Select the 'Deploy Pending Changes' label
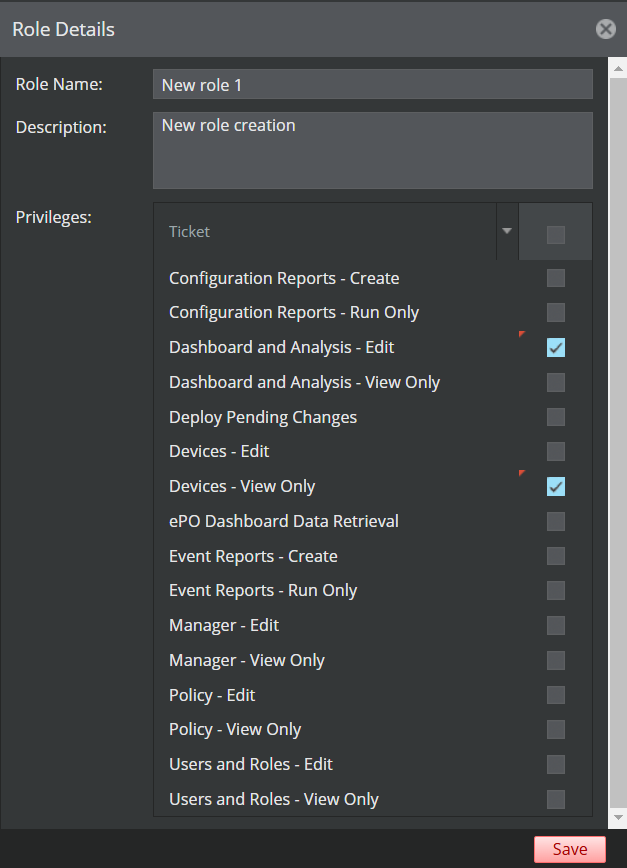627x868 pixels. point(263,417)
